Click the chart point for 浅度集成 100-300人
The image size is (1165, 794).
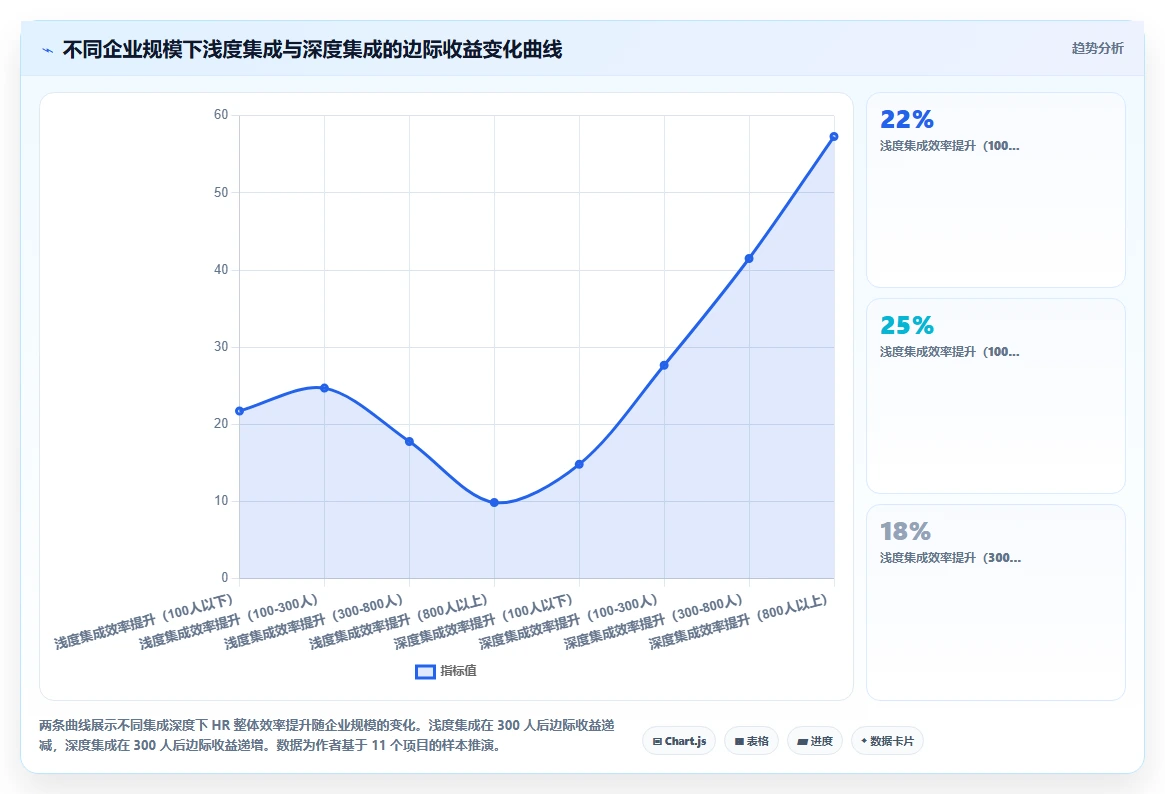coord(325,388)
